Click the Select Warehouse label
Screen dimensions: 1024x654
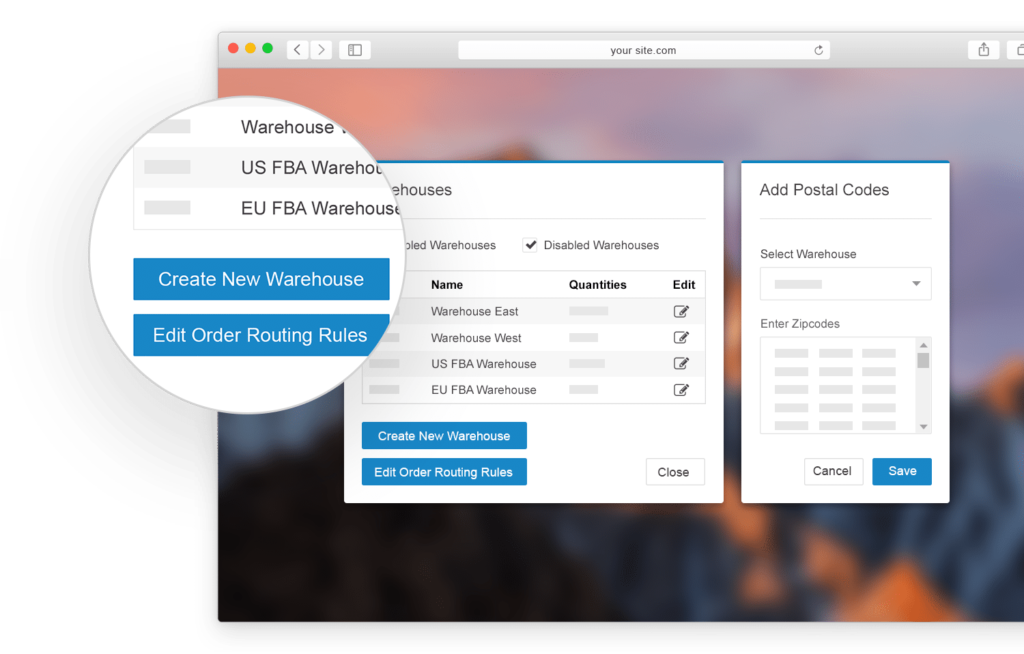808,254
